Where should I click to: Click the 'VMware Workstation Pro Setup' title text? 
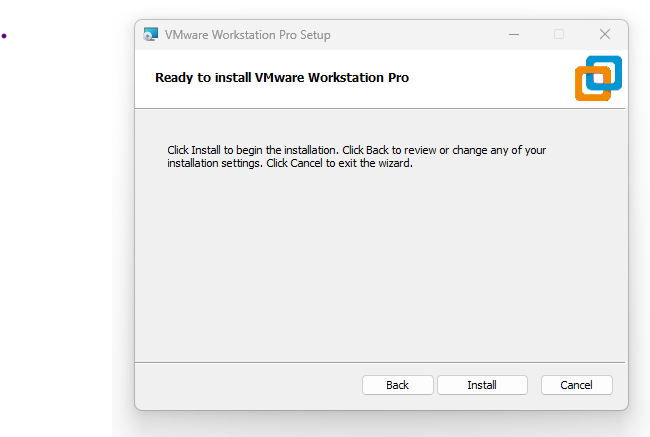248,35
